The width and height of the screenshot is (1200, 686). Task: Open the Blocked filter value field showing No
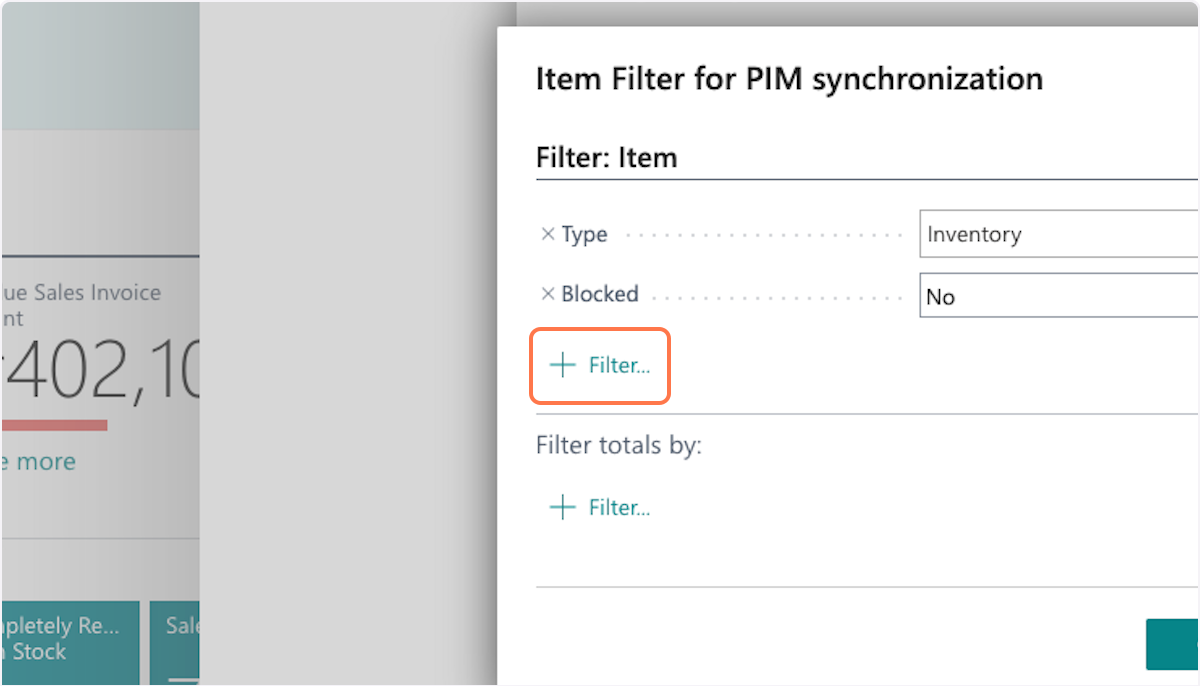(x=1058, y=297)
